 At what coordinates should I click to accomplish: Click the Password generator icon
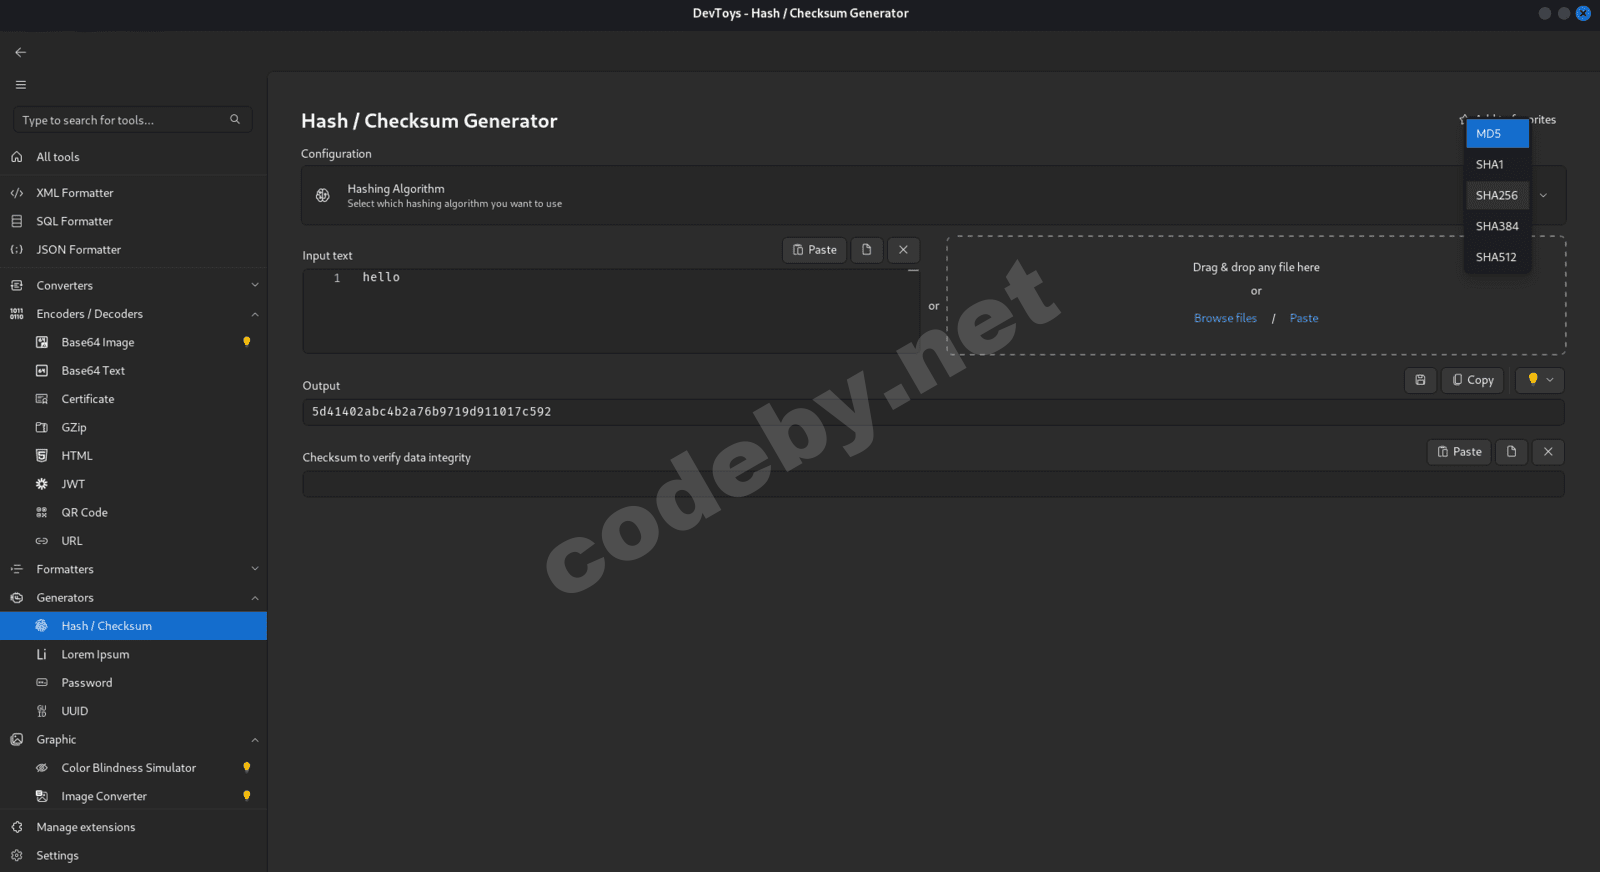click(42, 683)
